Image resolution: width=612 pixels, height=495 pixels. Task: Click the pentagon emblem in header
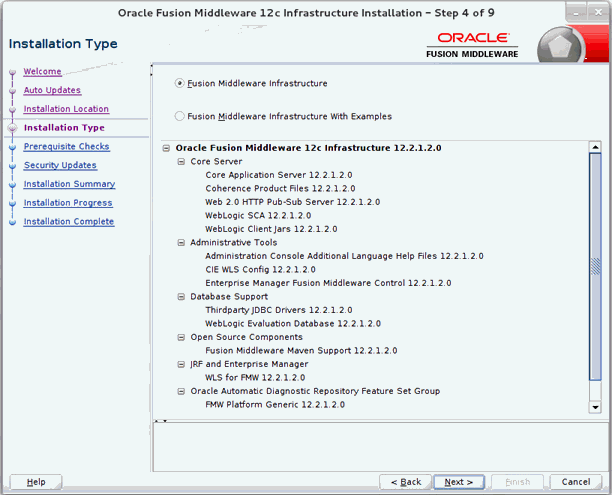pos(560,46)
